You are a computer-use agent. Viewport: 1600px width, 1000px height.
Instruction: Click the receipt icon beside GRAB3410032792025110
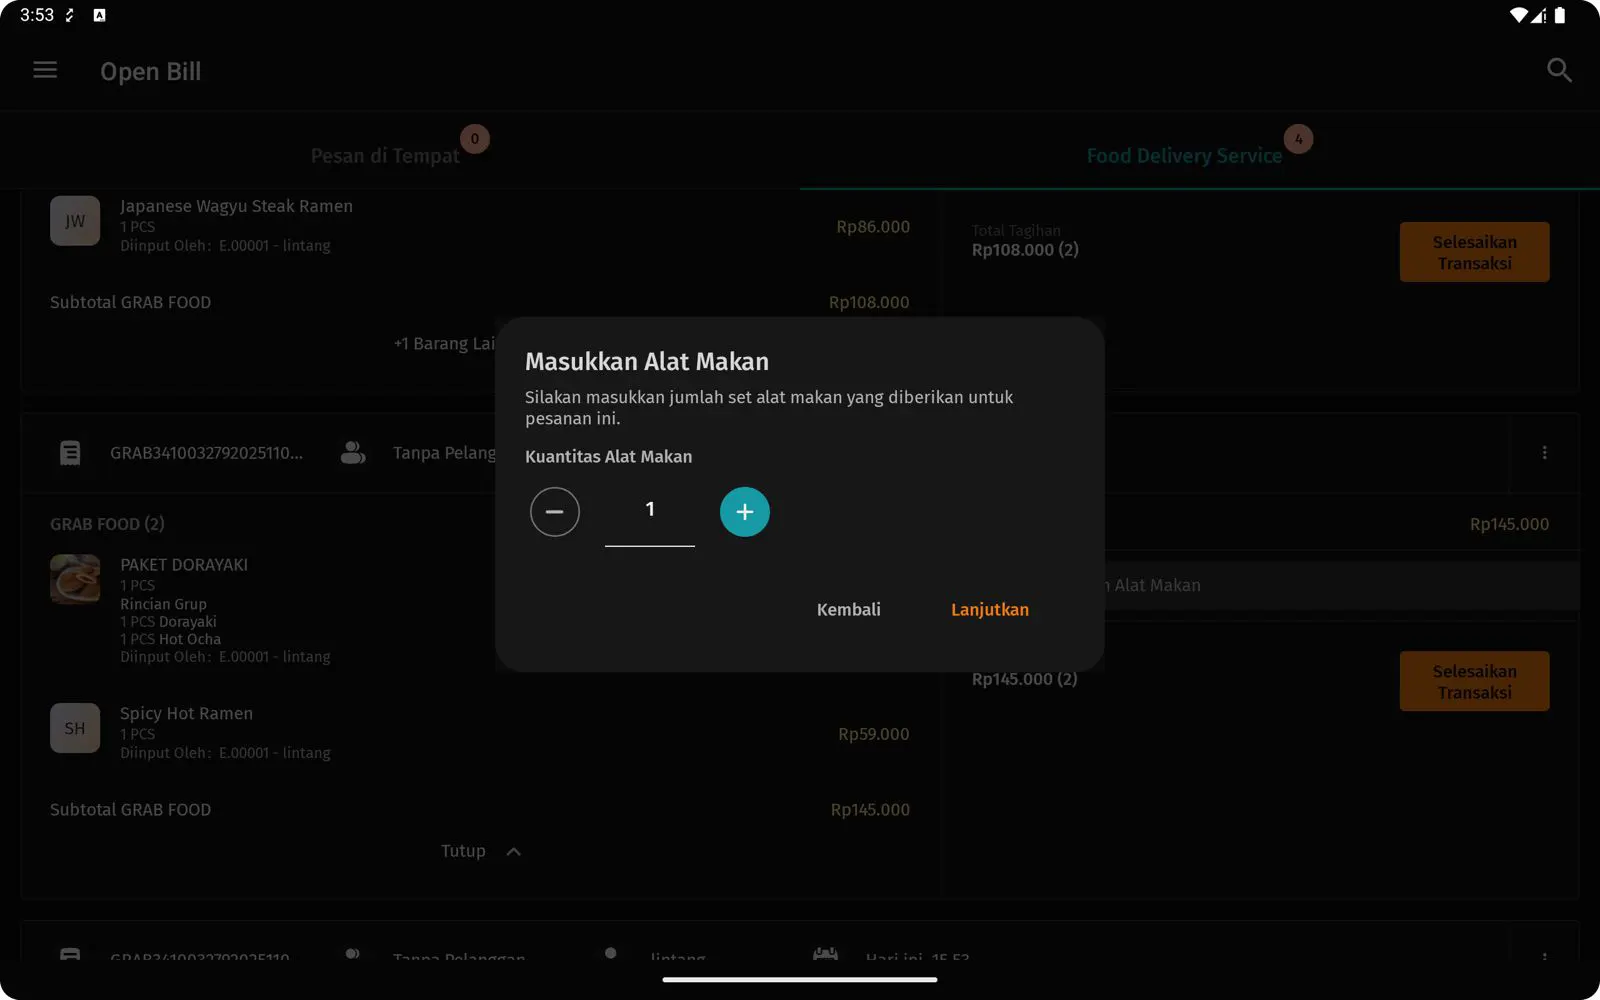coord(70,453)
